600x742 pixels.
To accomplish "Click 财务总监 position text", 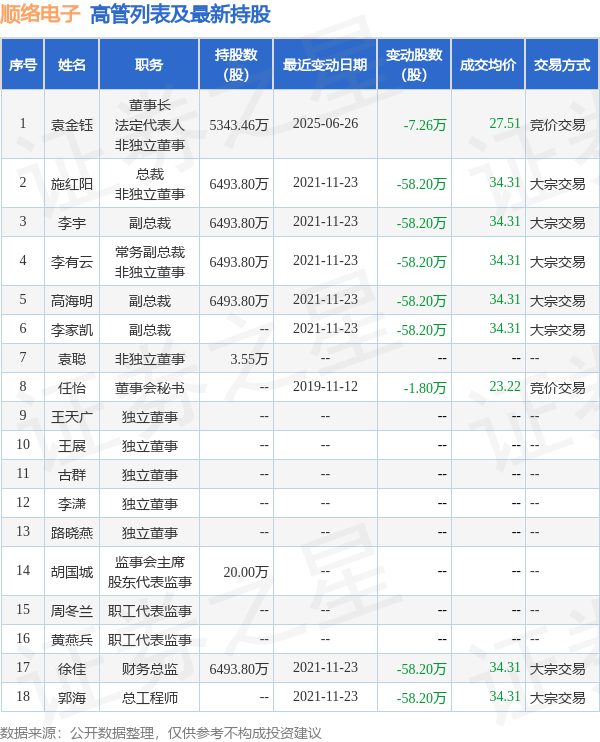I will click(x=150, y=669).
